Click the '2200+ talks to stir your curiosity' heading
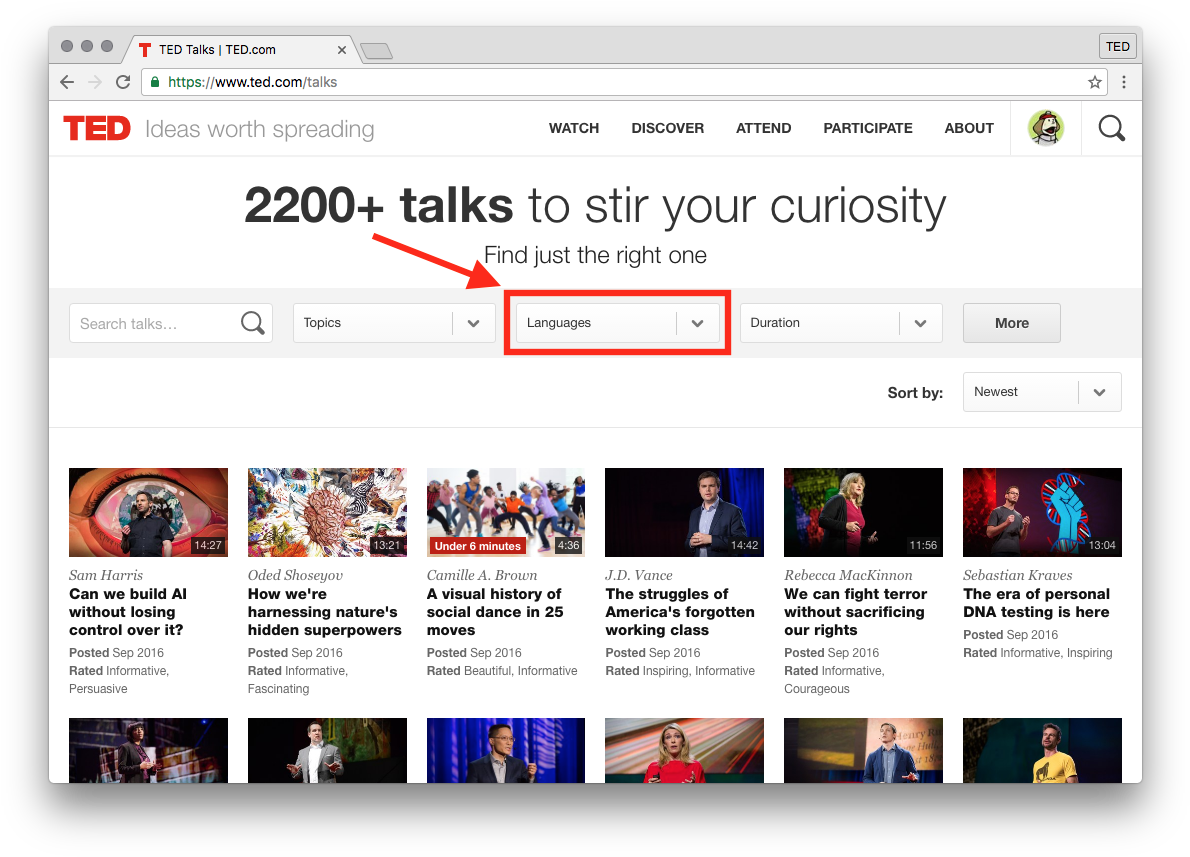This screenshot has width=1190, height=857. 595,206
